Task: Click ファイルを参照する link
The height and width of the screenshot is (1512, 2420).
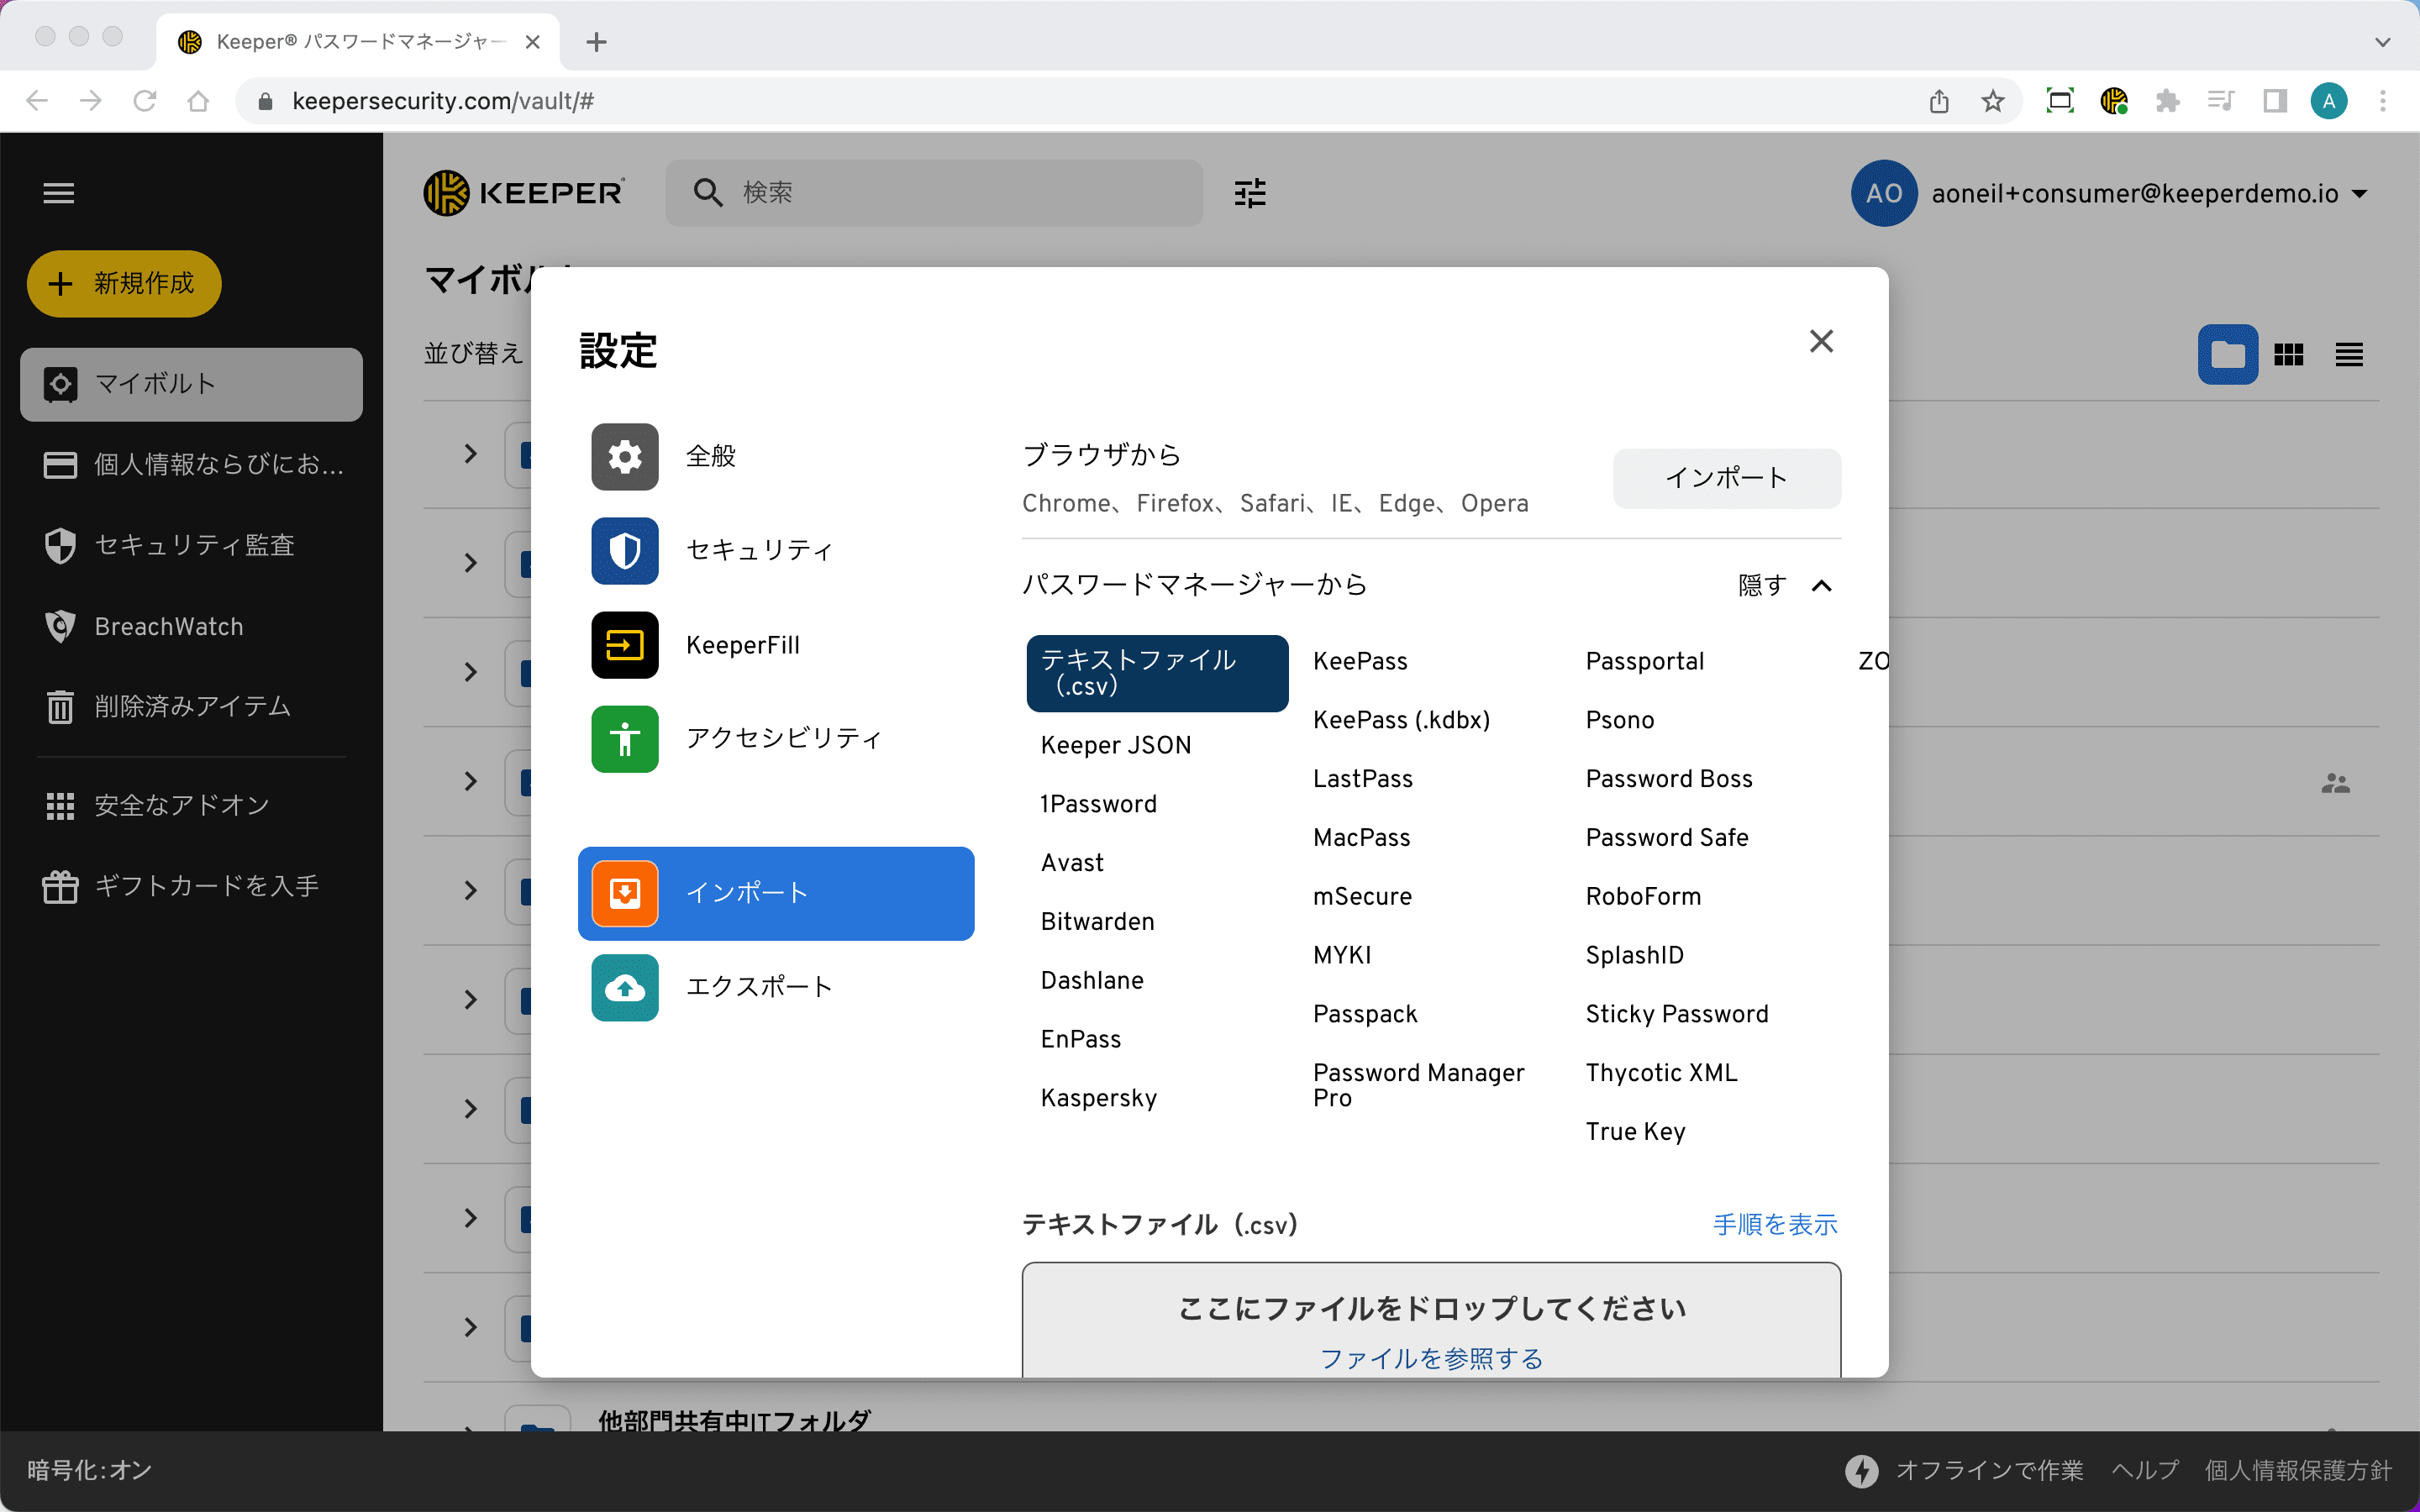Action: click(x=1431, y=1359)
